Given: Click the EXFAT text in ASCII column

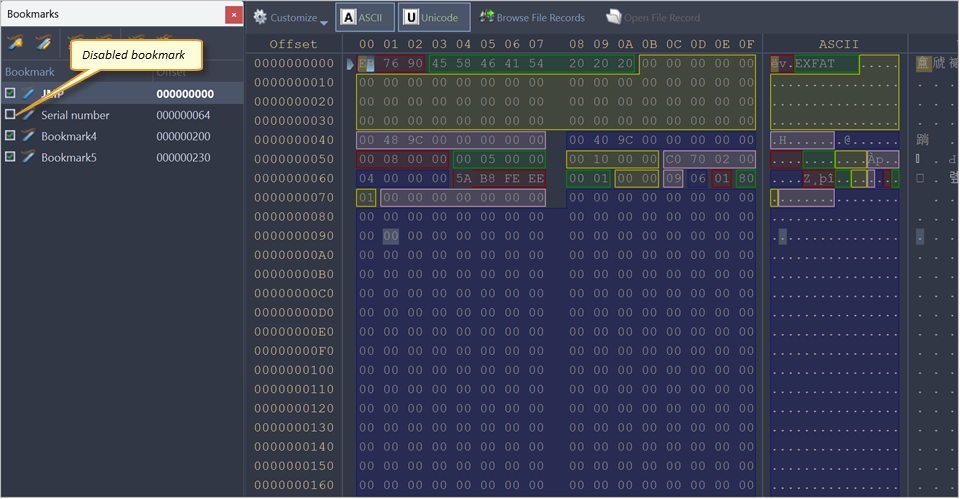Looking at the screenshot, I should pos(815,64).
